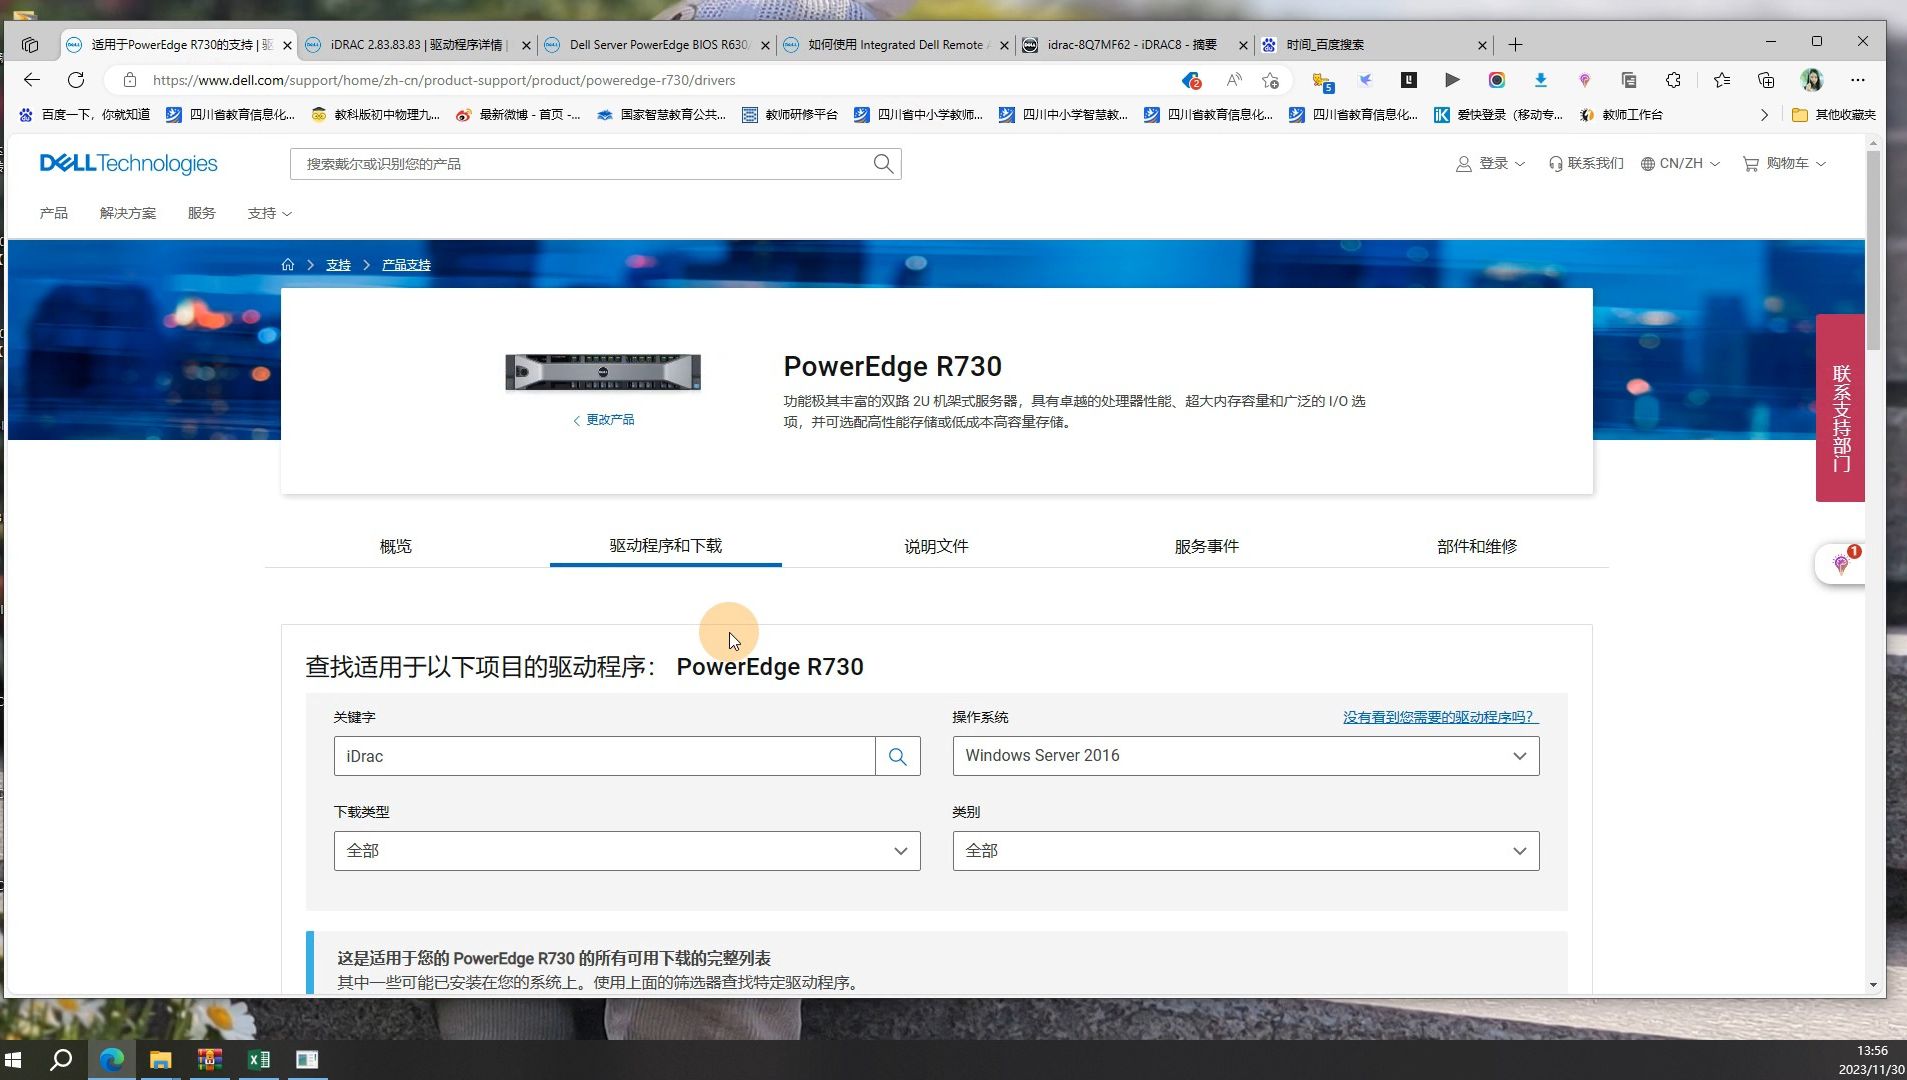Click the page vertical scrollbar thumb
The image size is (1907, 1080).
(1873, 250)
